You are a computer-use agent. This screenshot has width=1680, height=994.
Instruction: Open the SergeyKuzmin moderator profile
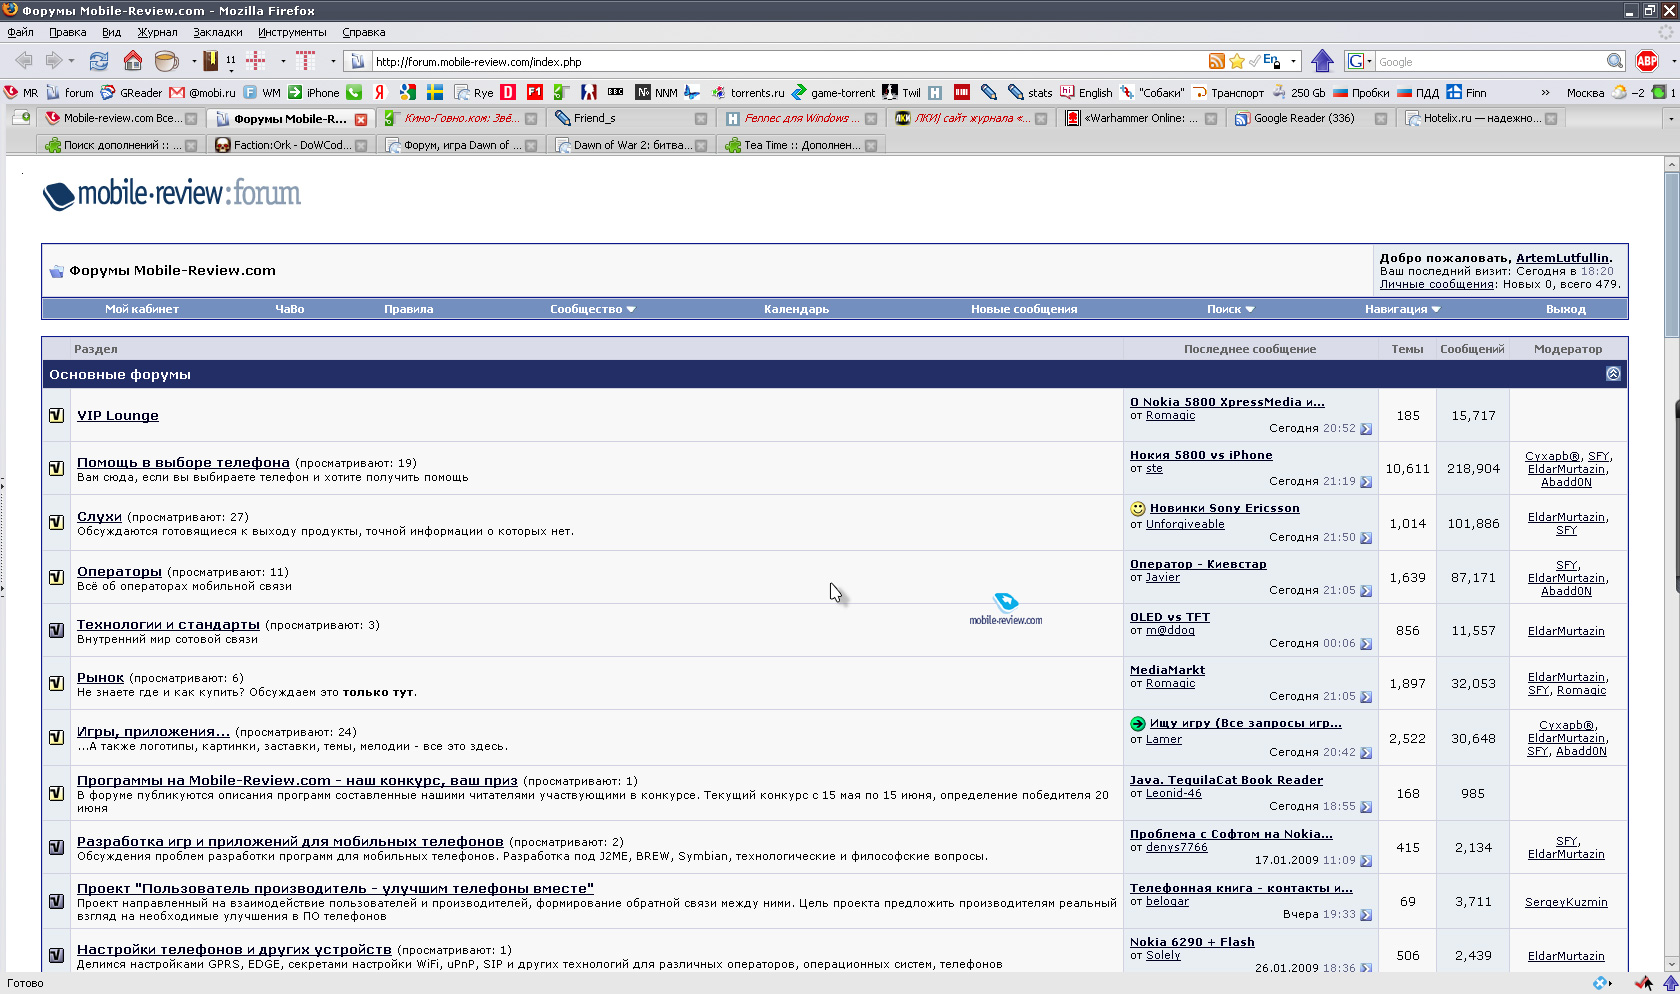point(1566,902)
